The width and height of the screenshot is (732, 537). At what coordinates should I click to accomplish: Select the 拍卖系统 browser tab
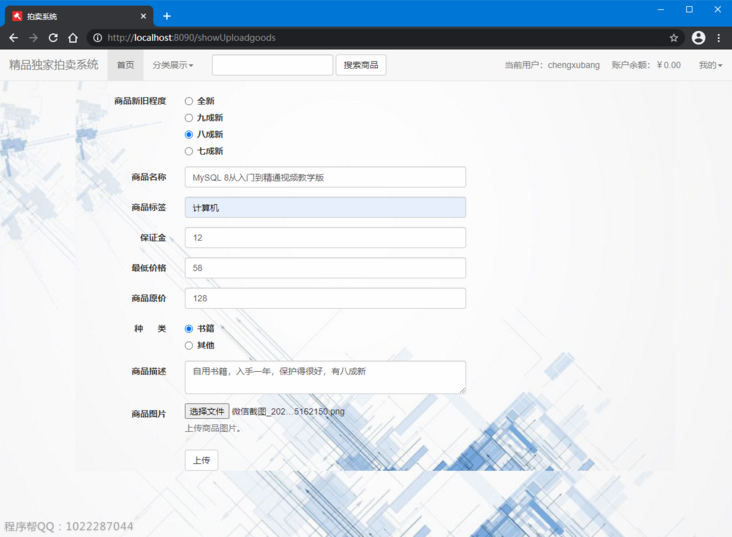click(x=79, y=16)
